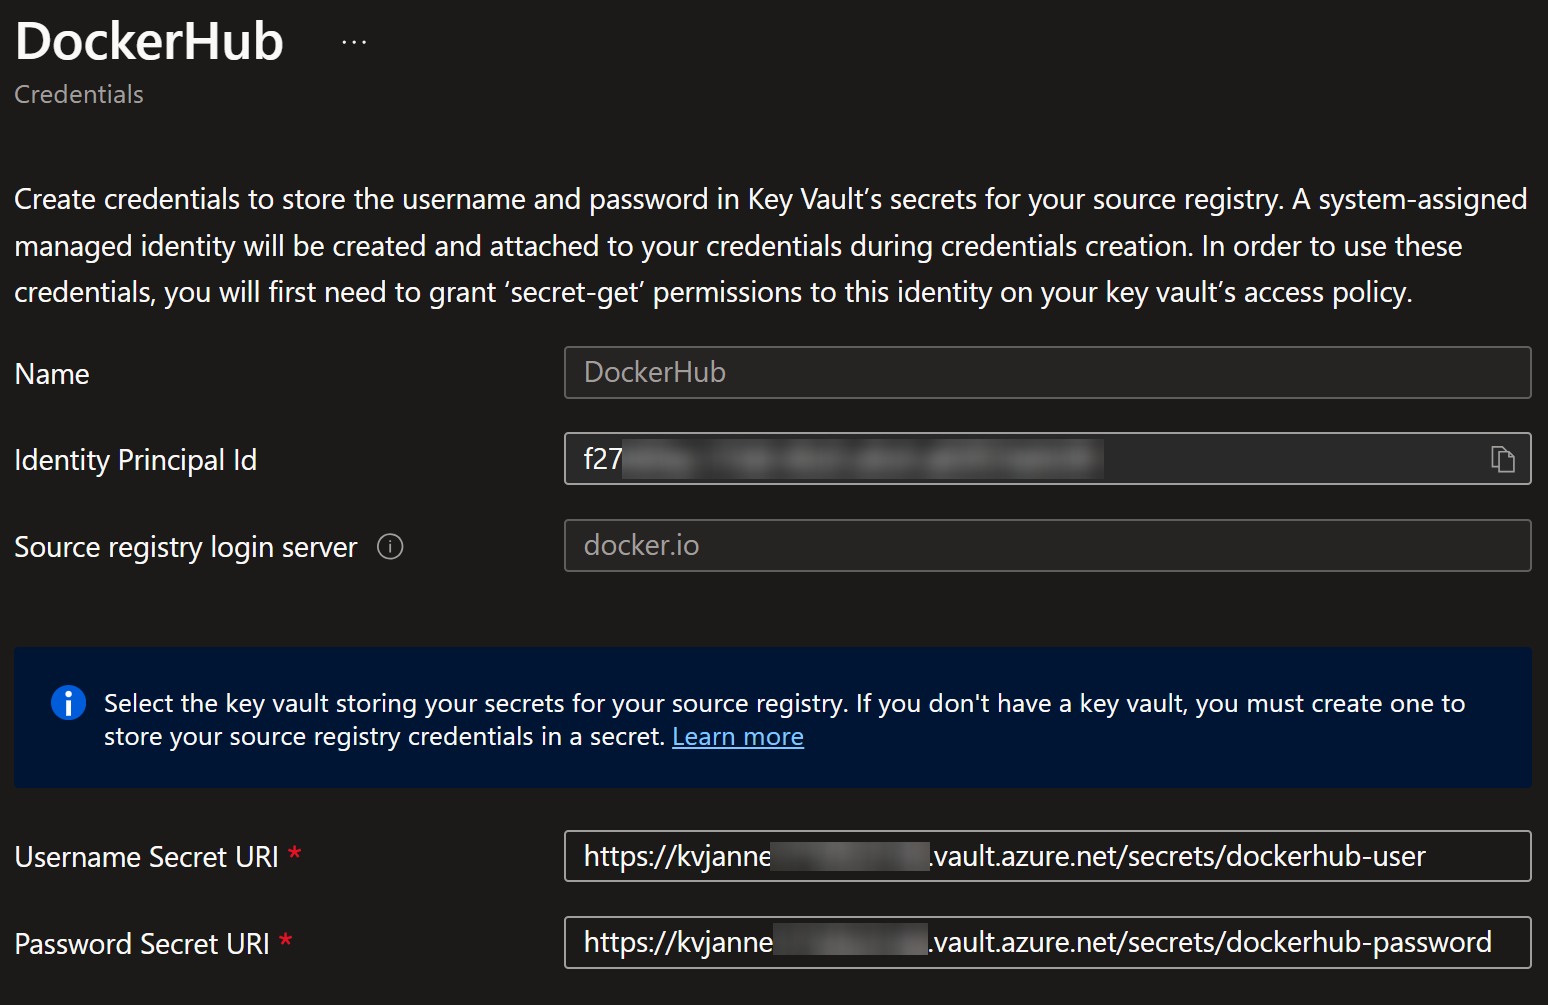Focus the Name field containing DockerHub

[x=1047, y=373]
